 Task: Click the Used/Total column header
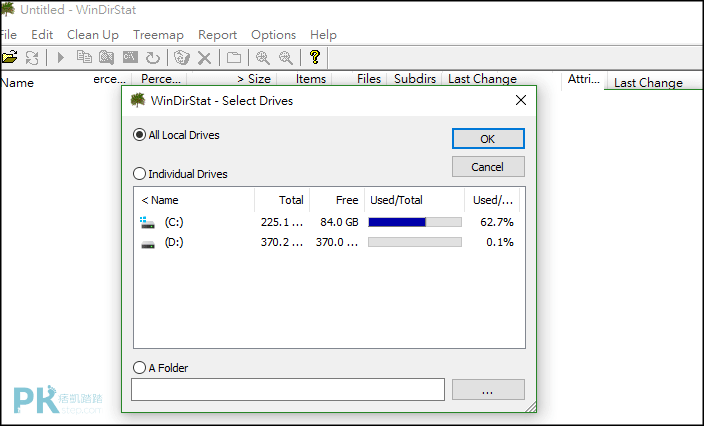pyautogui.click(x=414, y=200)
